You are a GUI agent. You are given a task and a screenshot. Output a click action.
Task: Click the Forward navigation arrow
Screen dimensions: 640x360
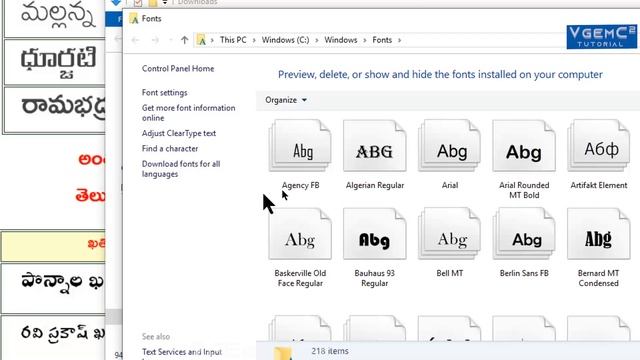155,40
